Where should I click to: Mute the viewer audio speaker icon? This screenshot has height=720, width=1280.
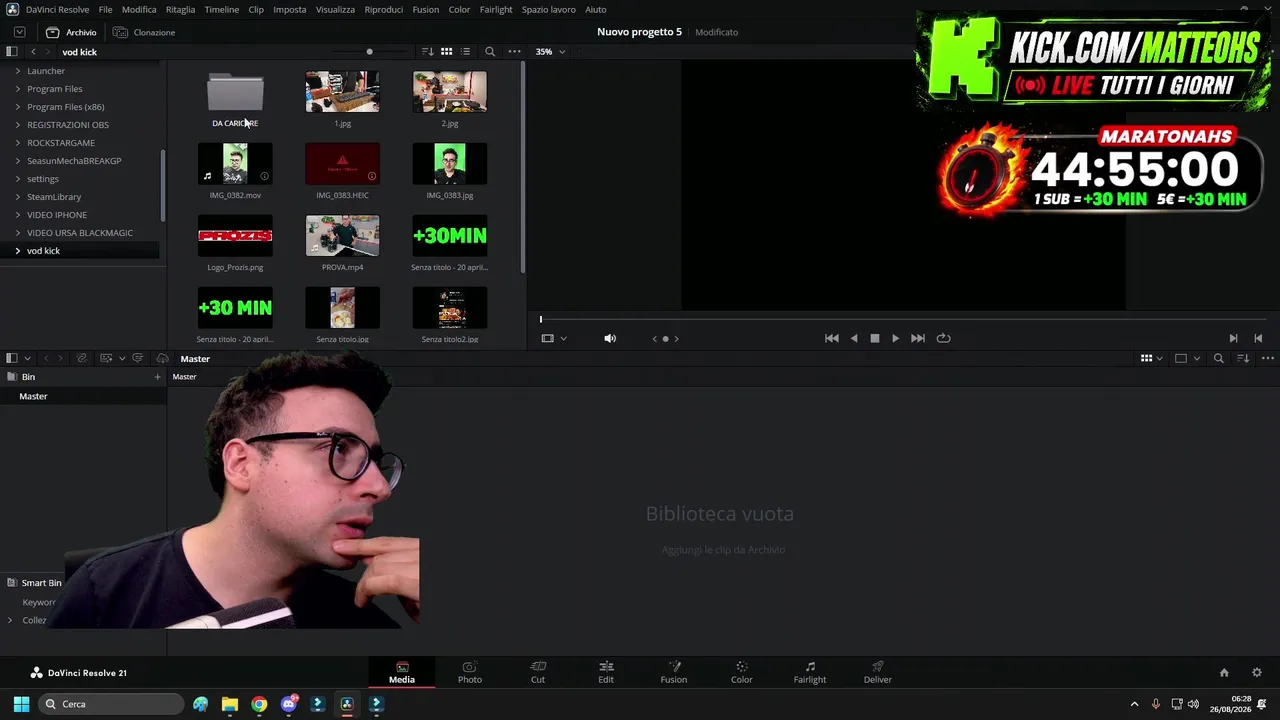(x=610, y=338)
